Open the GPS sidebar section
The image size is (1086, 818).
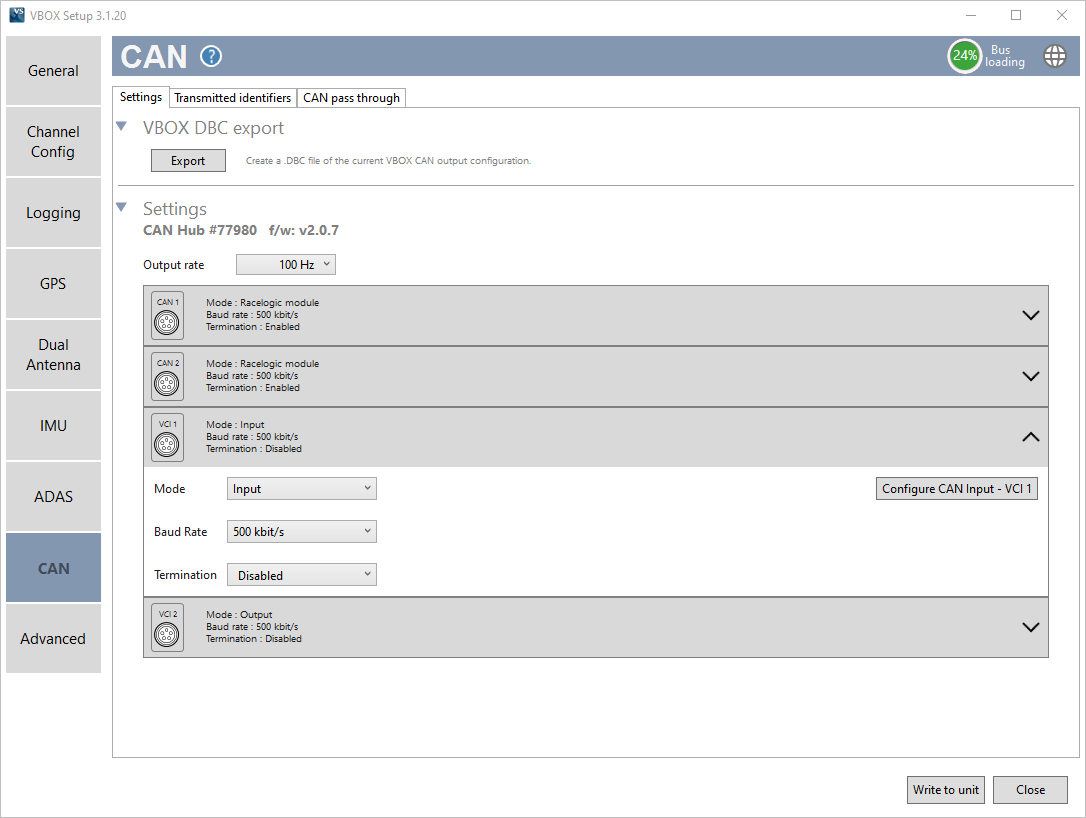pos(53,284)
